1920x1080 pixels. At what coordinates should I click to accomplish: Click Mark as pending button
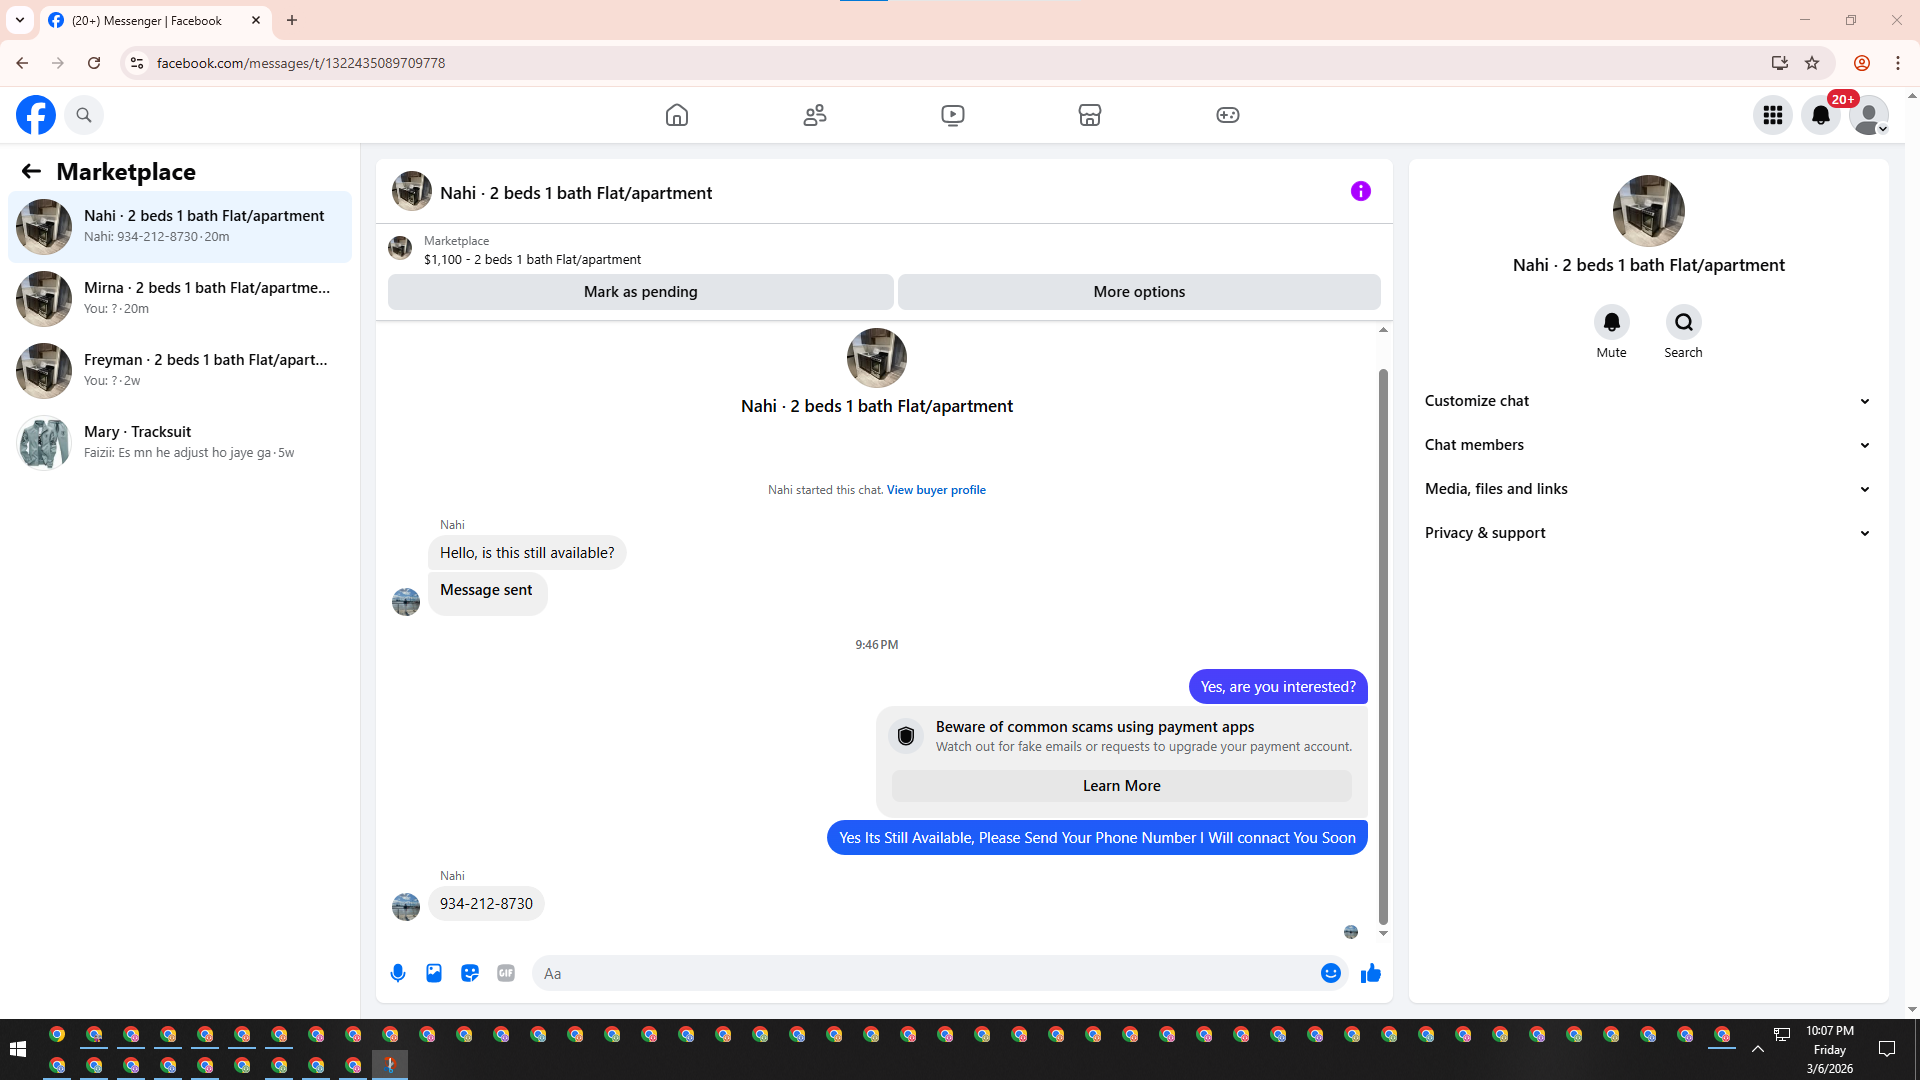tap(640, 292)
